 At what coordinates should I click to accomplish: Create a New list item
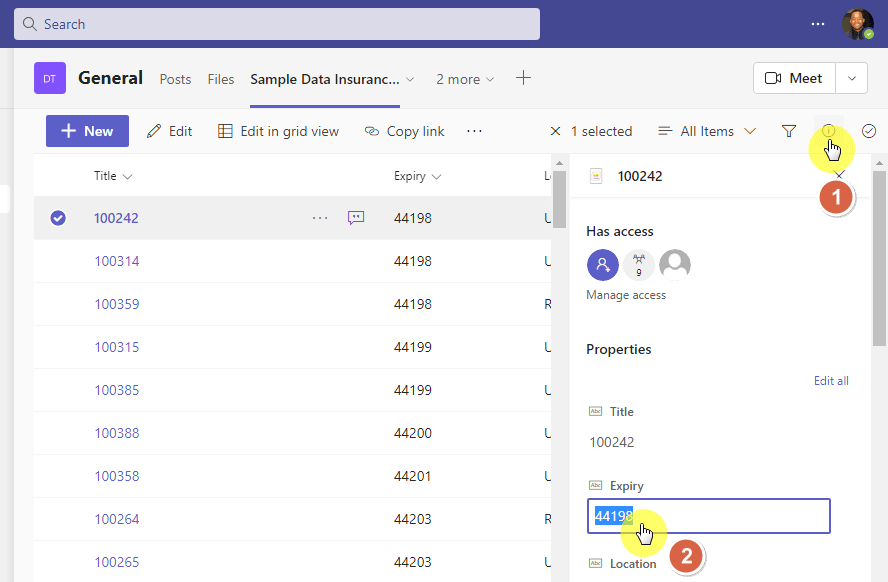coord(87,131)
